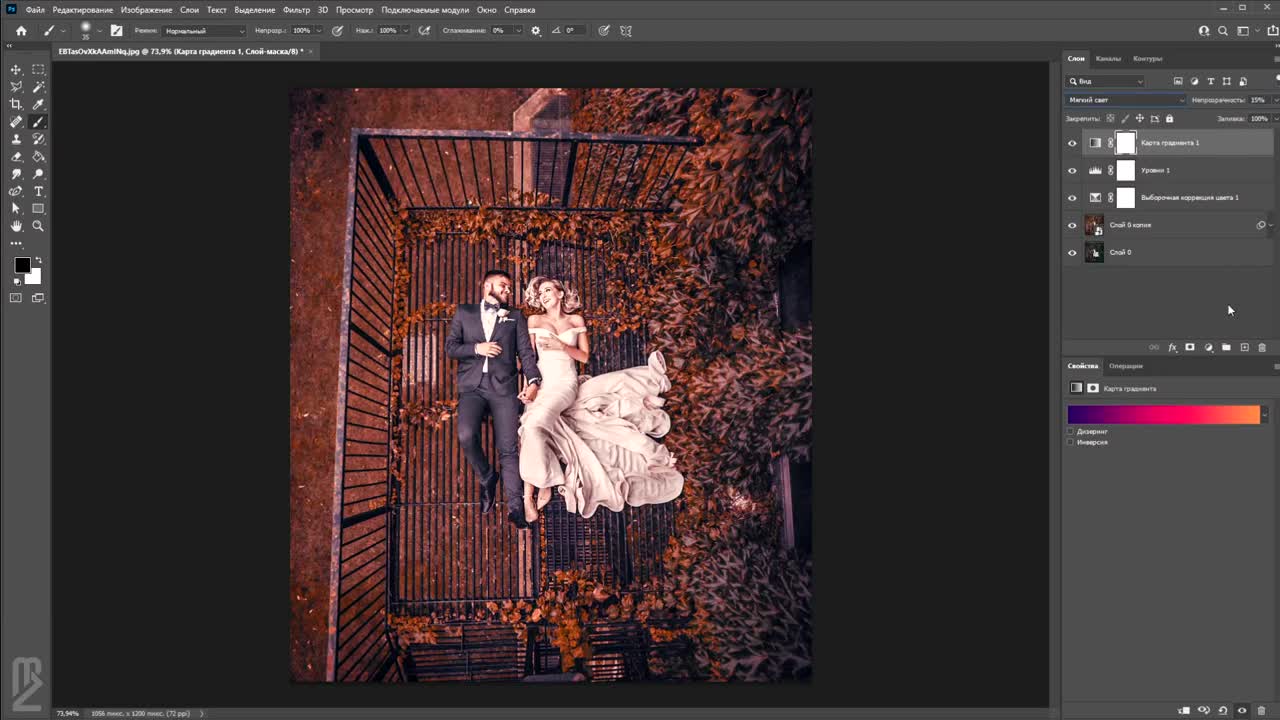Tick the Инверсия checkbox
The height and width of the screenshot is (720, 1280).
1071,442
